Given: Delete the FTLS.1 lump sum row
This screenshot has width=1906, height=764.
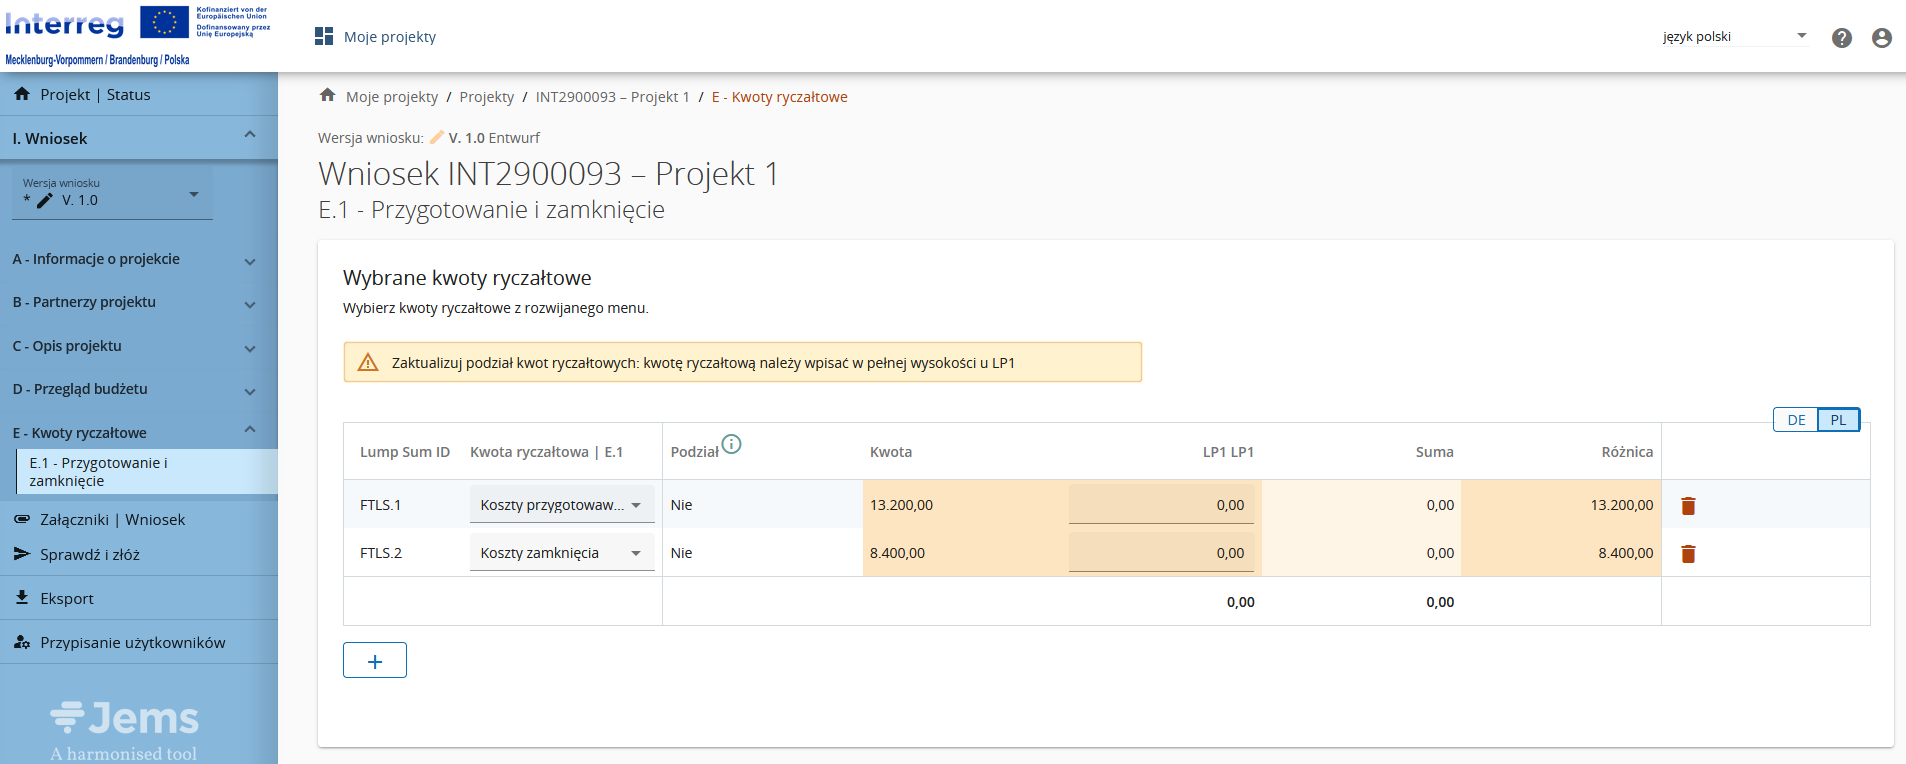Looking at the screenshot, I should click(1688, 506).
